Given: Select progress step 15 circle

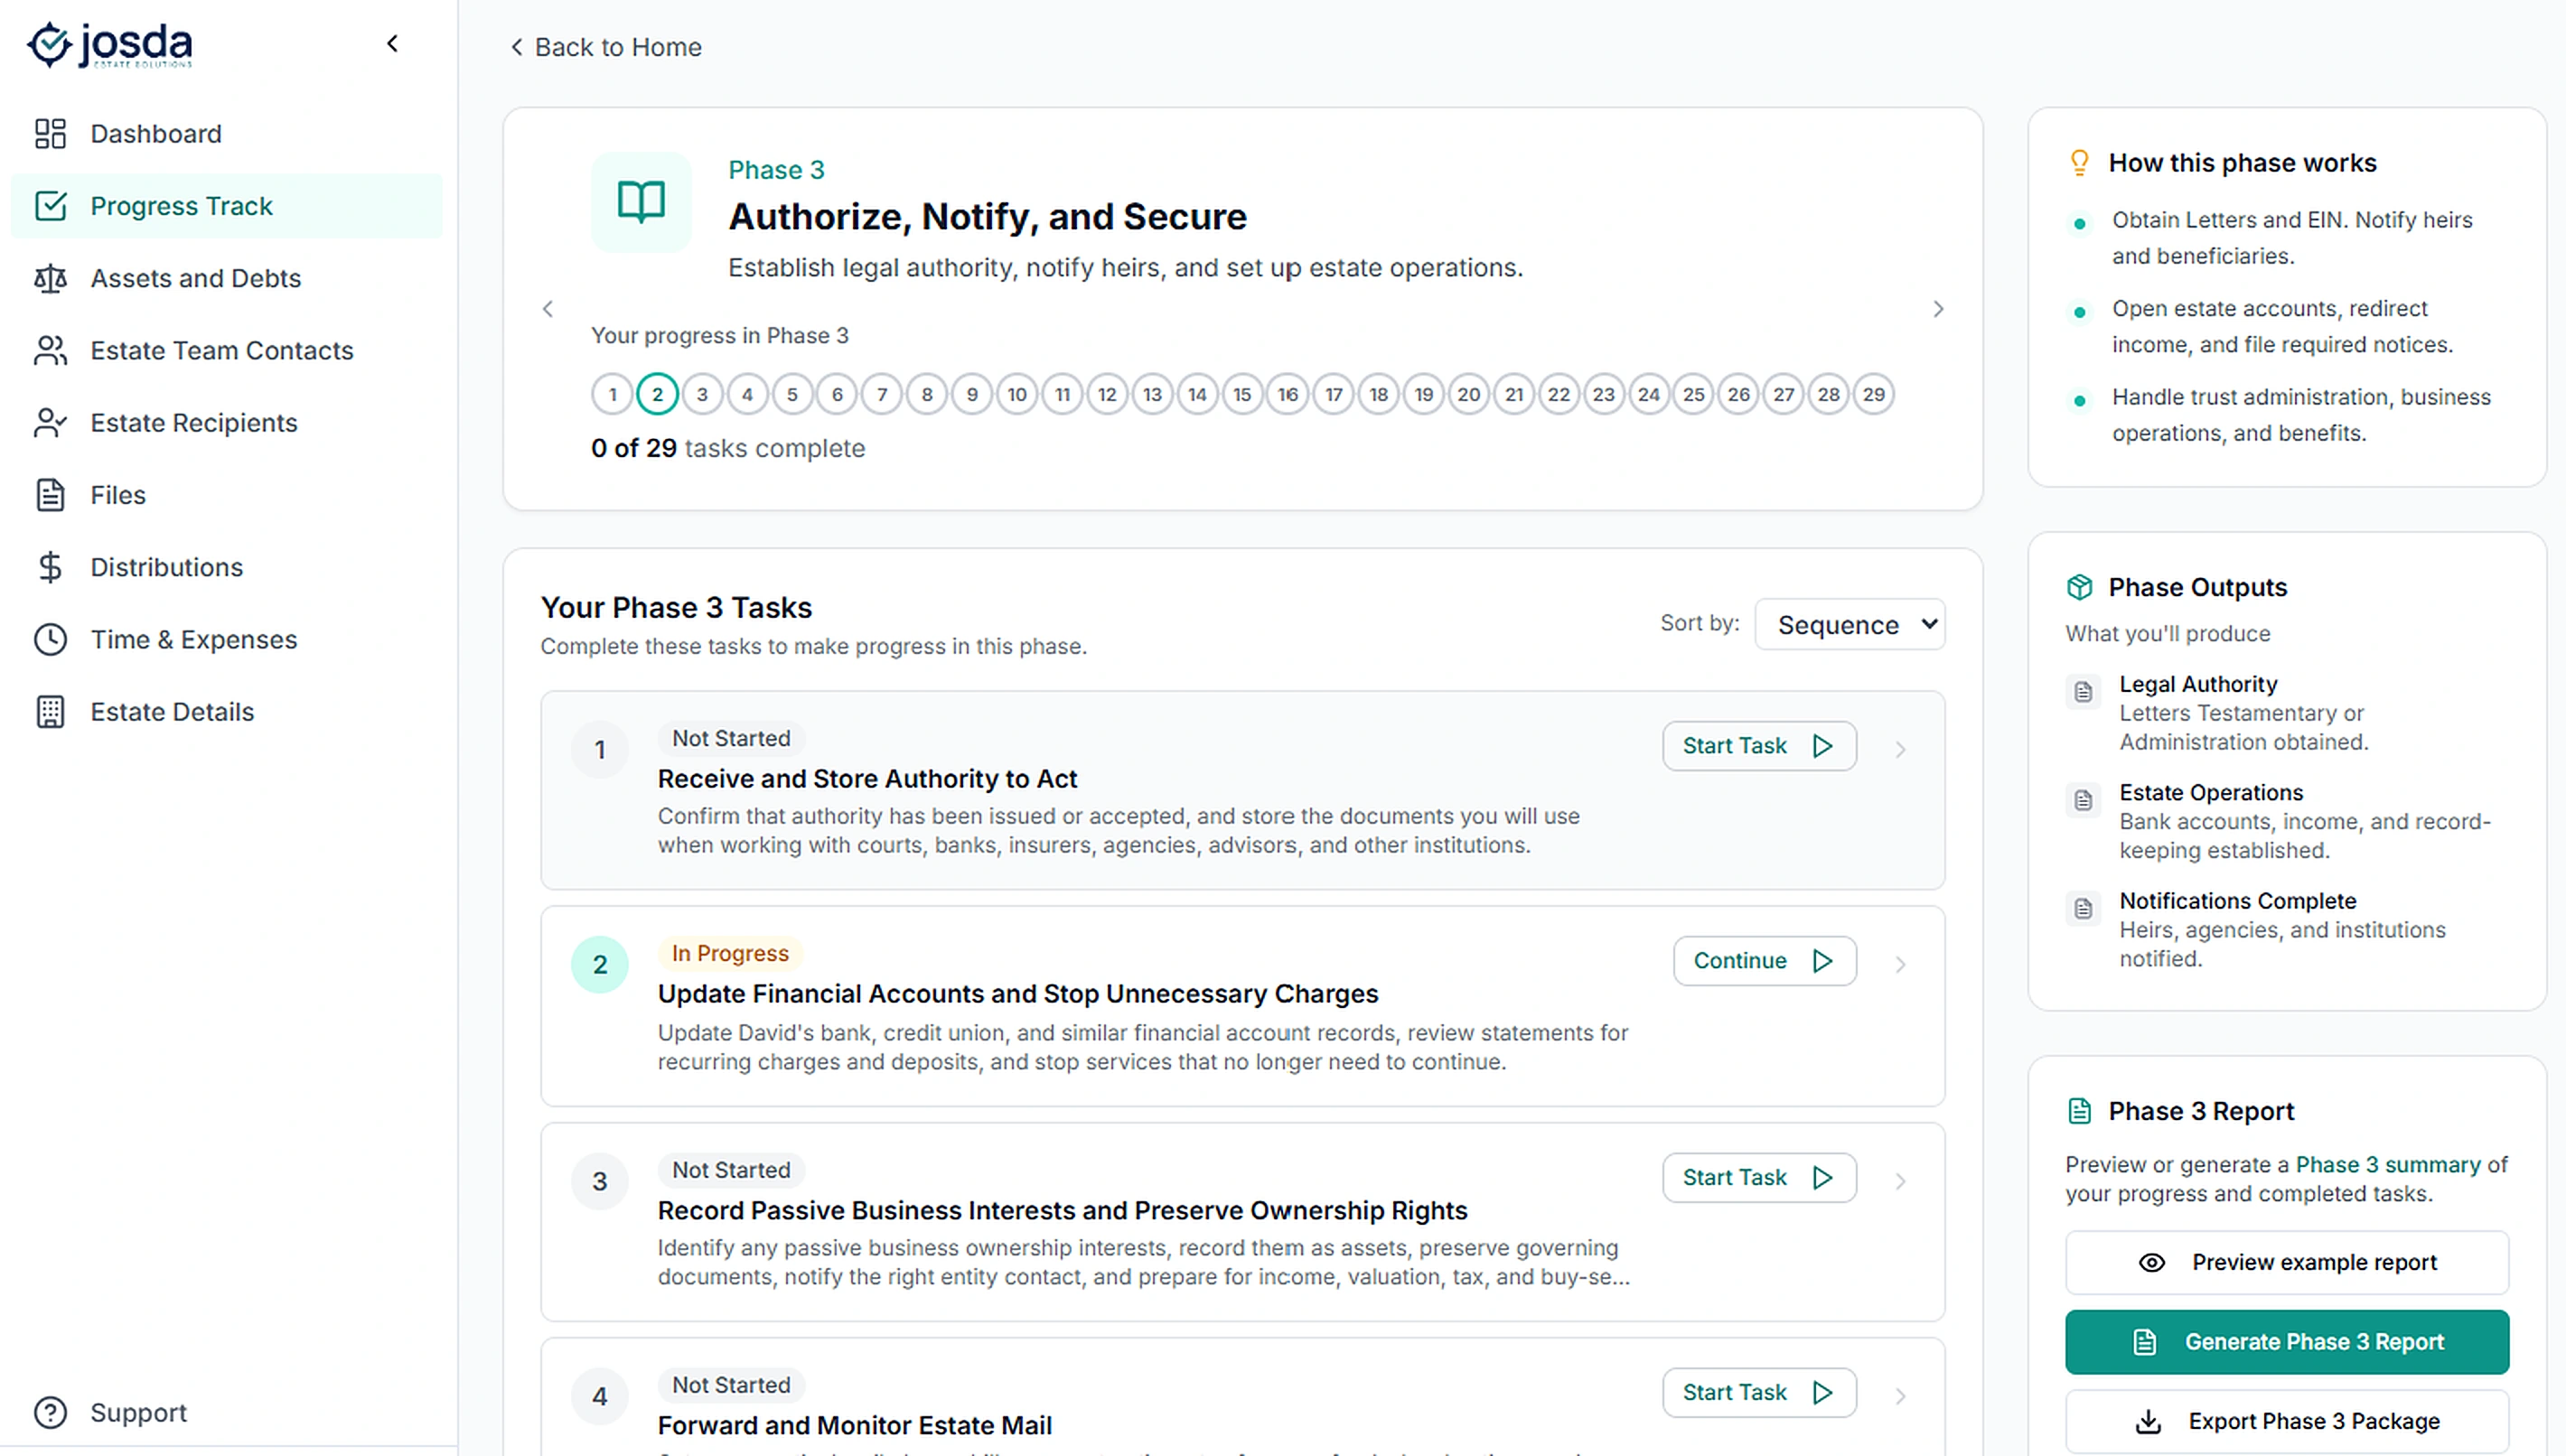Looking at the screenshot, I should pyautogui.click(x=1242, y=394).
